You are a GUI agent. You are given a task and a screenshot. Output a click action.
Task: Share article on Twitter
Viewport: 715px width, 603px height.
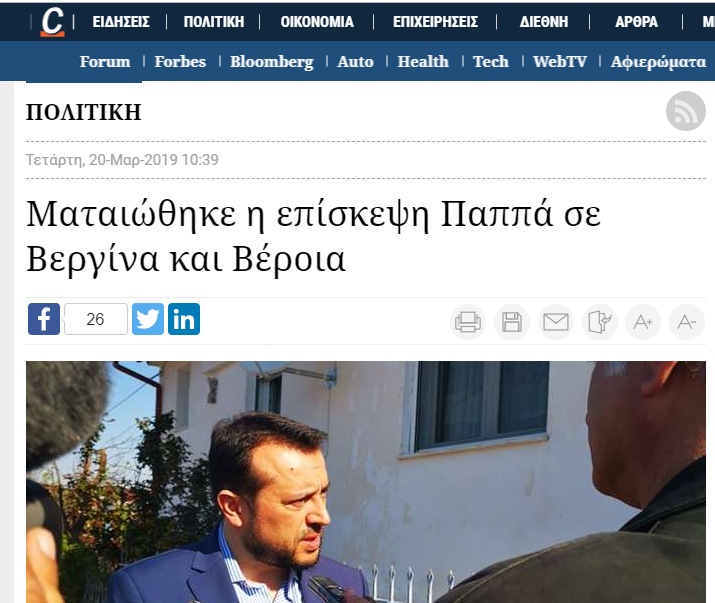pos(148,319)
